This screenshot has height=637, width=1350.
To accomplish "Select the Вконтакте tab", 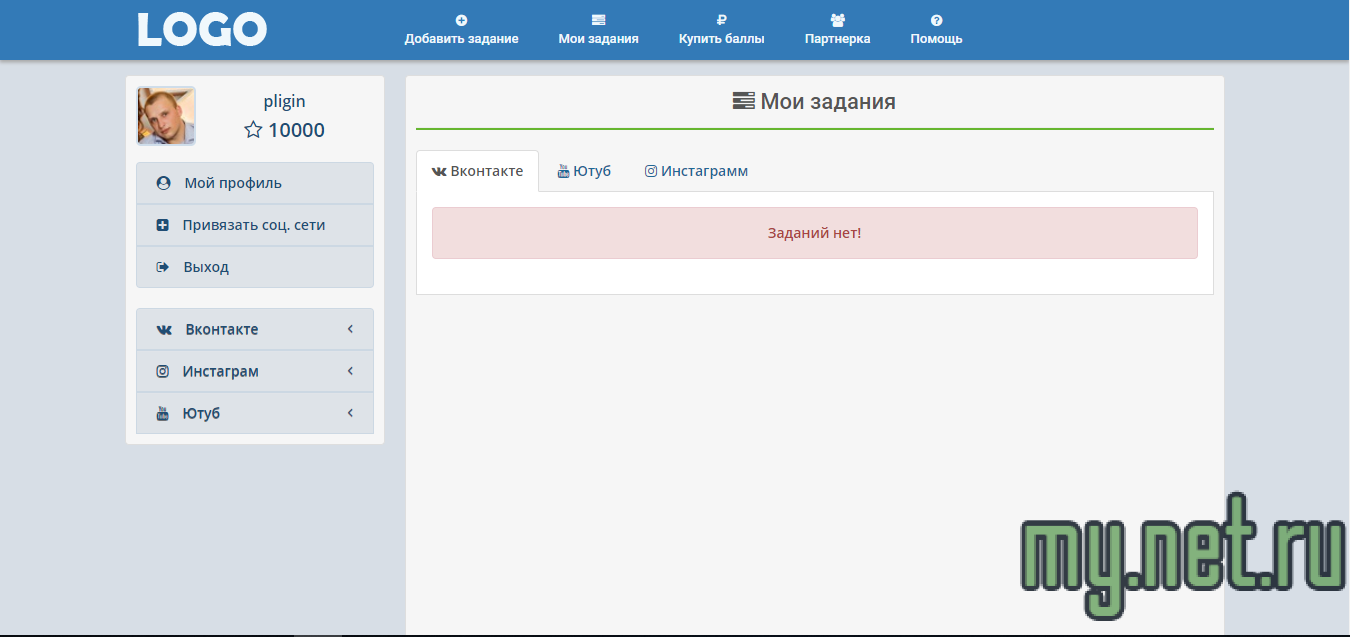I will point(477,171).
